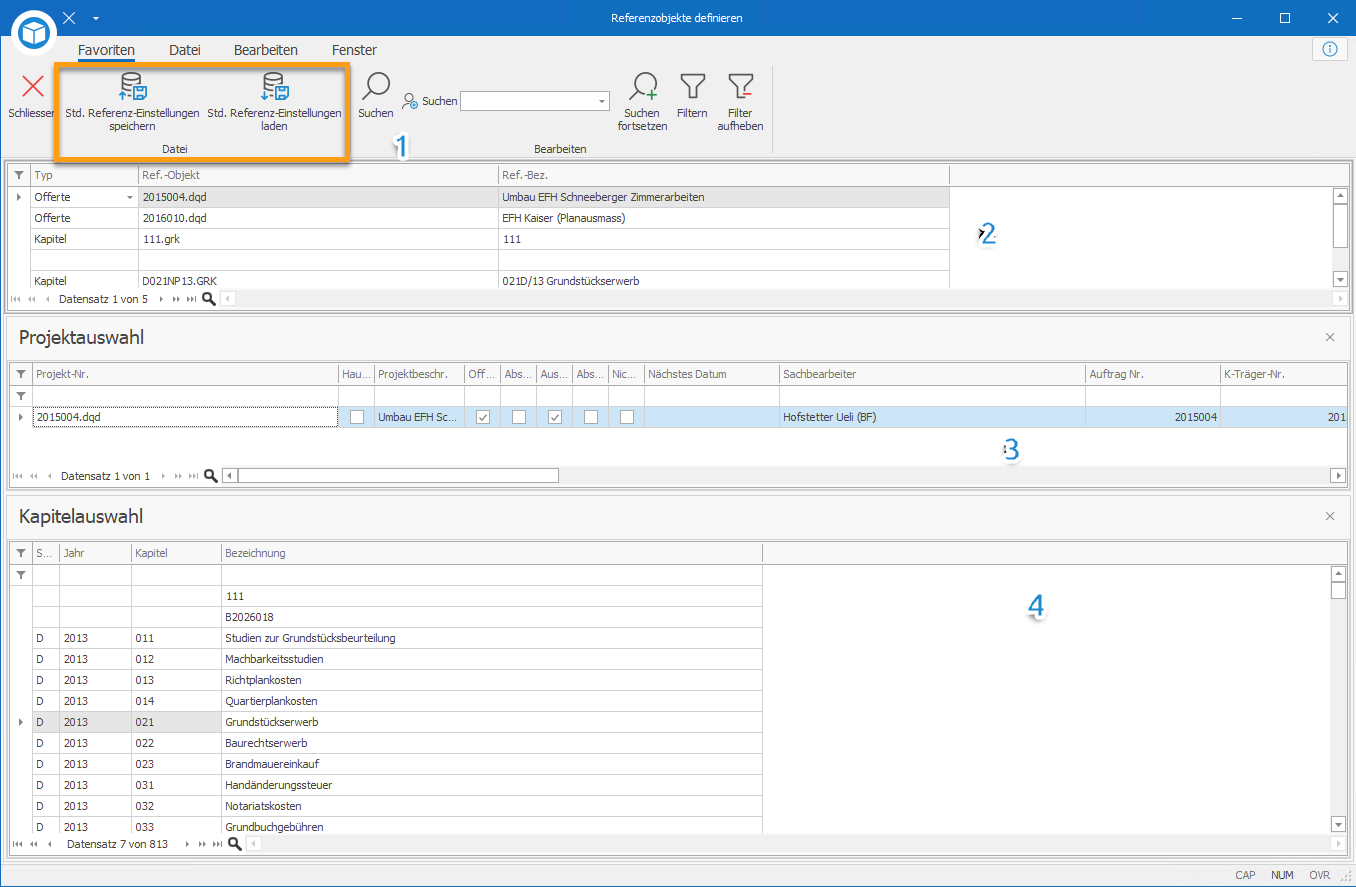
Task: Sort chapters by the Jahr column header
Action: coord(96,553)
